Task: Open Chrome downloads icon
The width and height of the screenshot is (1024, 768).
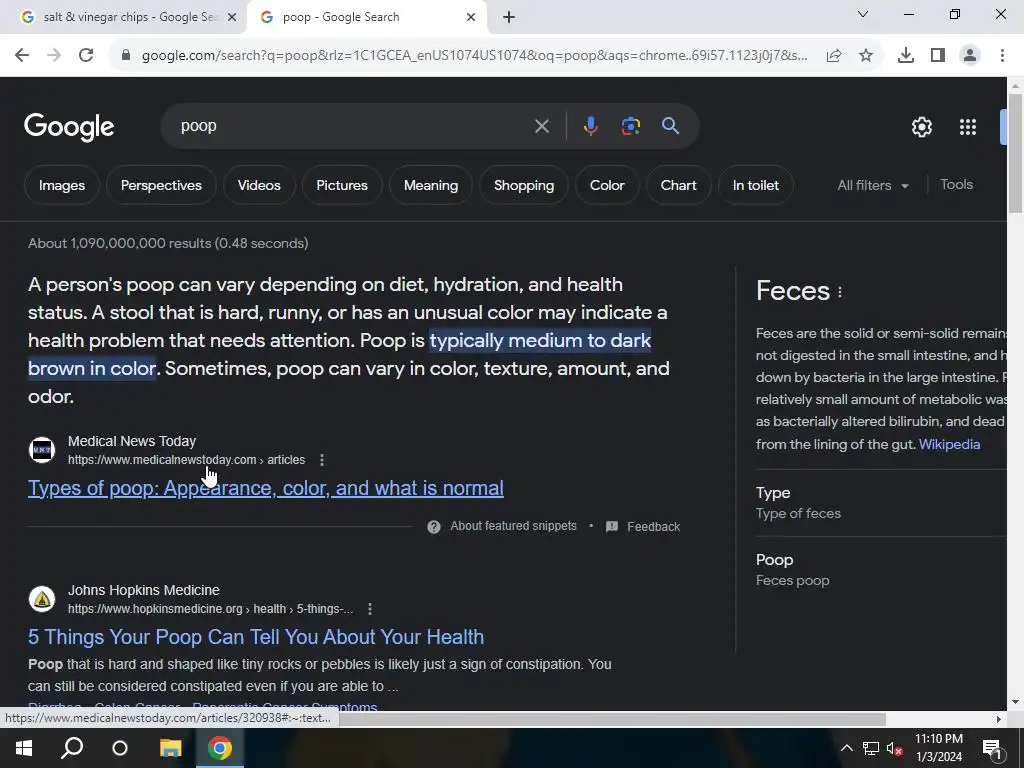Action: coord(905,56)
